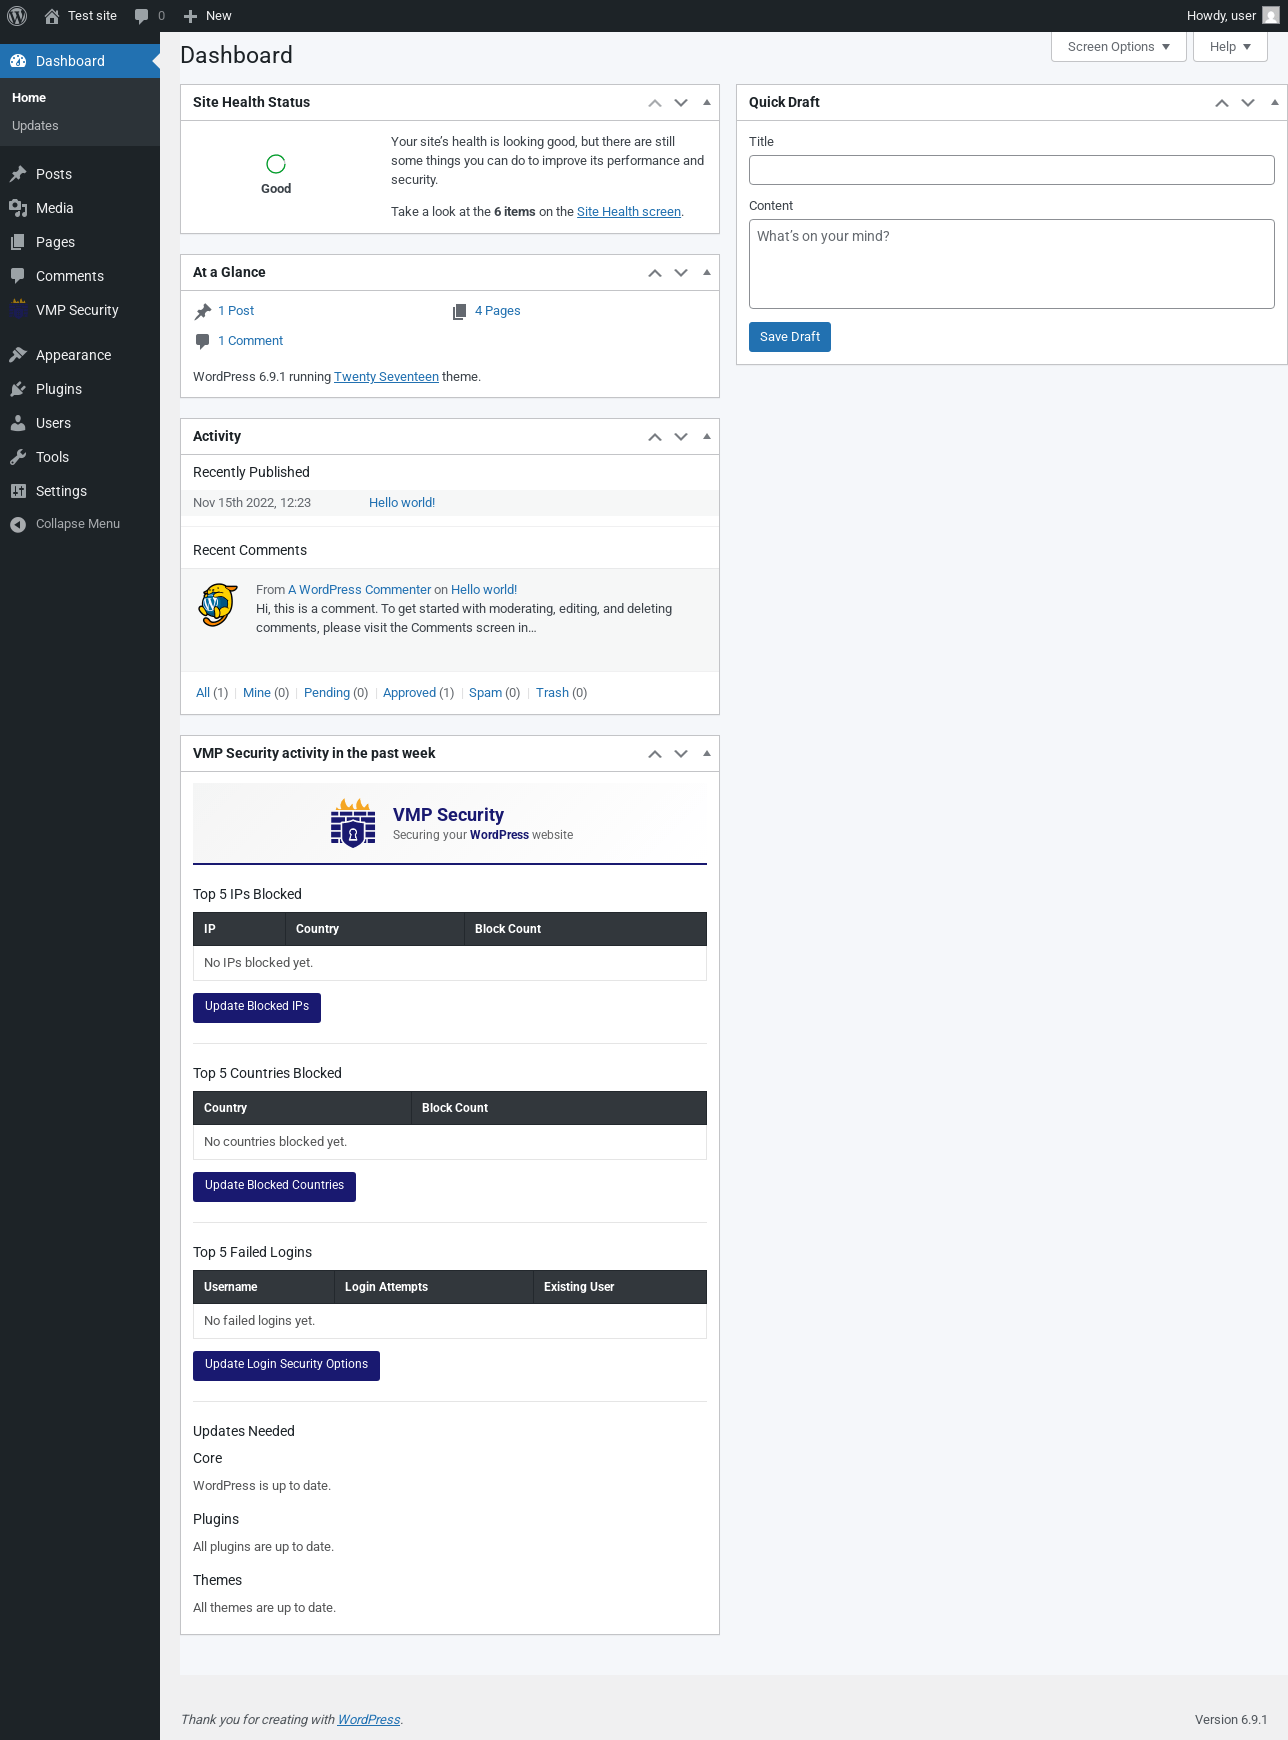Click the user avatar next to Howdy
The width and height of the screenshot is (1288, 1740).
(x=1270, y=16)
